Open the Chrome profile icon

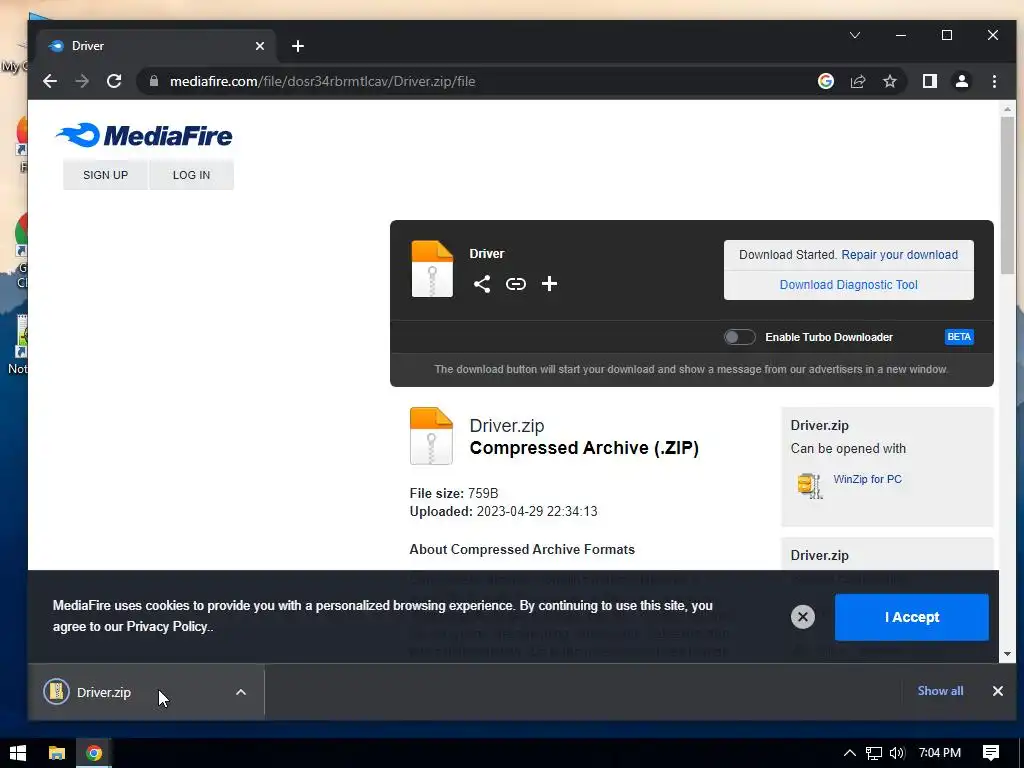tap(962, 81)
